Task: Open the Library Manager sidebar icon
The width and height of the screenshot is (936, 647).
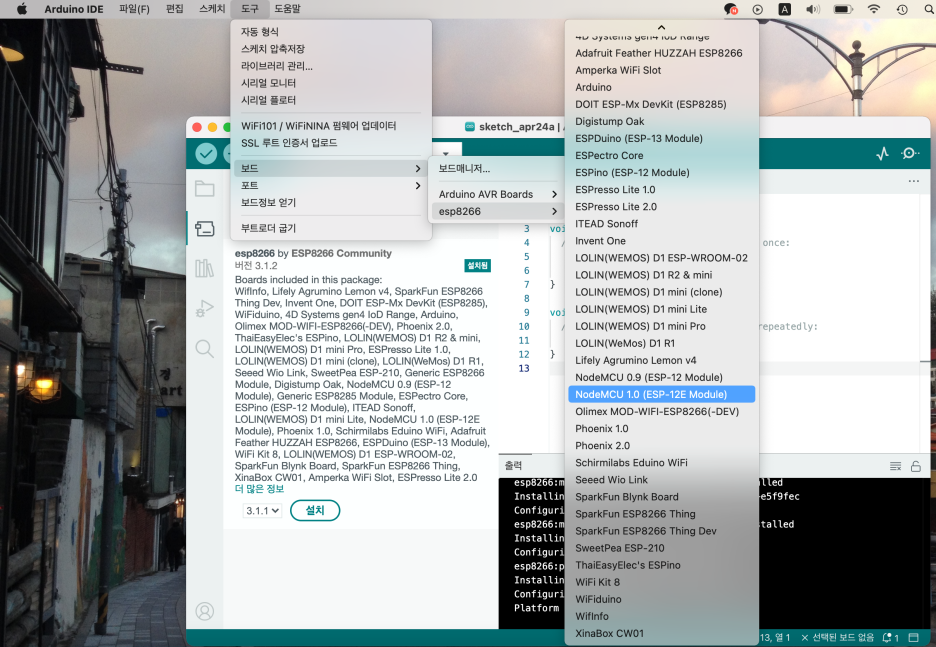Action: [205, 268]
